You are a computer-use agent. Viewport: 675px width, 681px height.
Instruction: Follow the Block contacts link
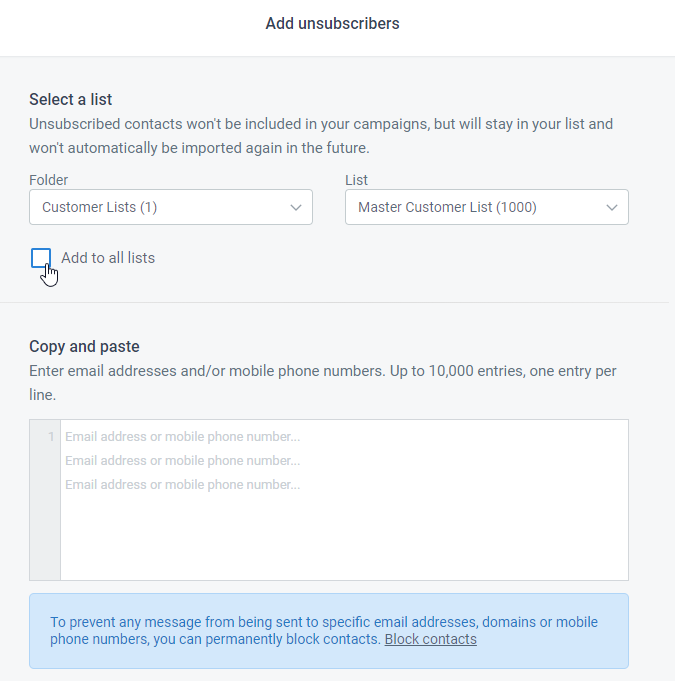pyautogui.click(x=430, y=639)
